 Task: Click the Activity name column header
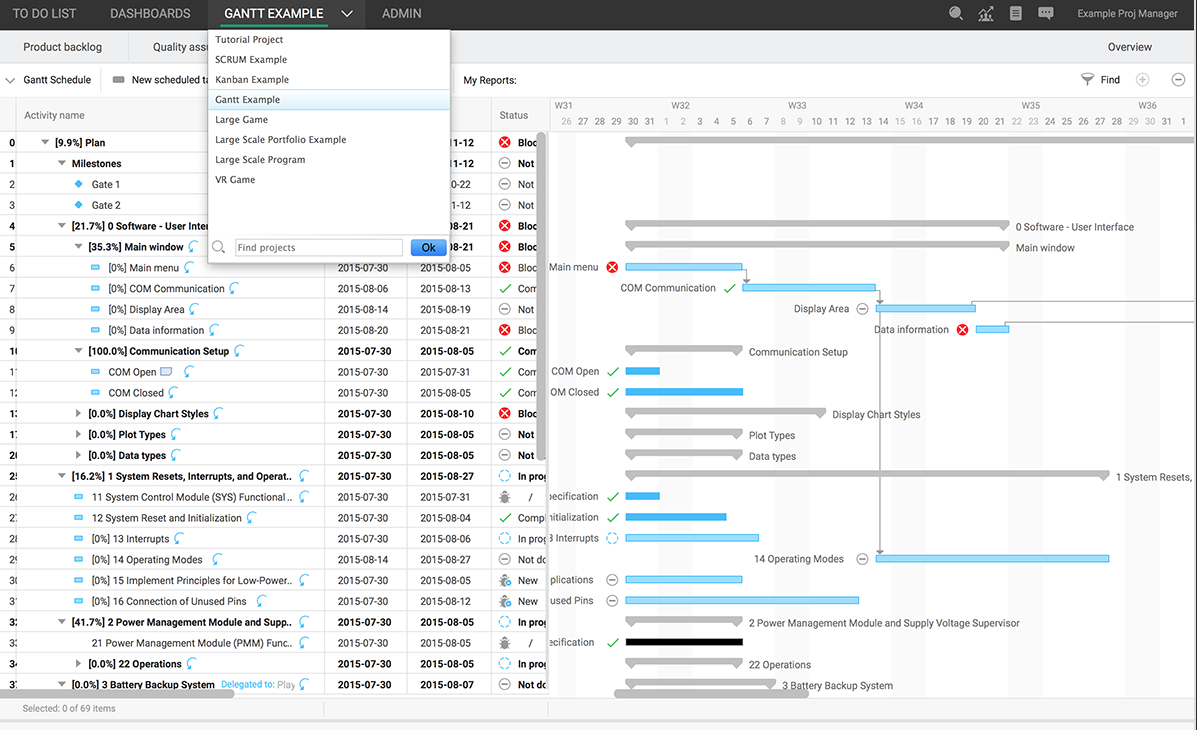click(54, 115)
